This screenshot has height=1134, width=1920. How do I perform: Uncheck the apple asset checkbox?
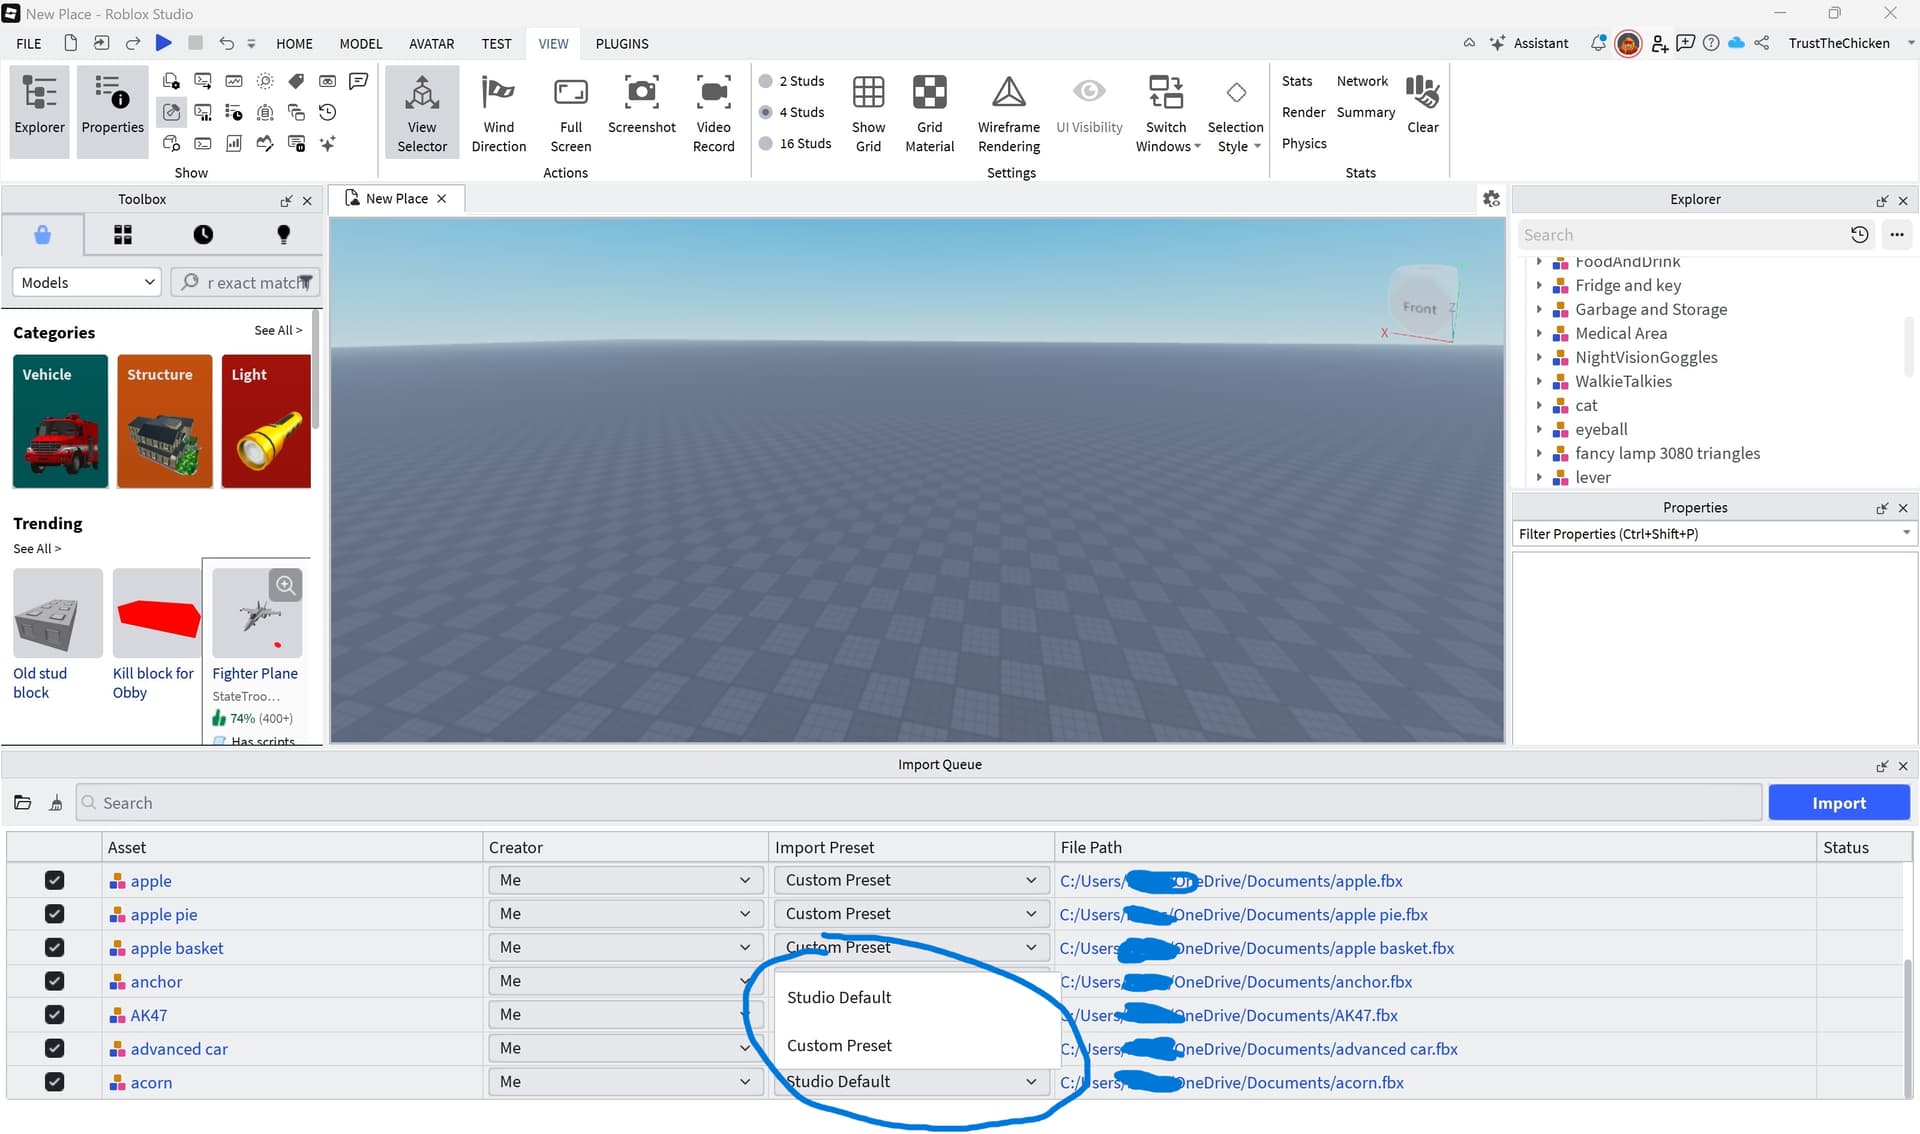click(x=54, y=880)
